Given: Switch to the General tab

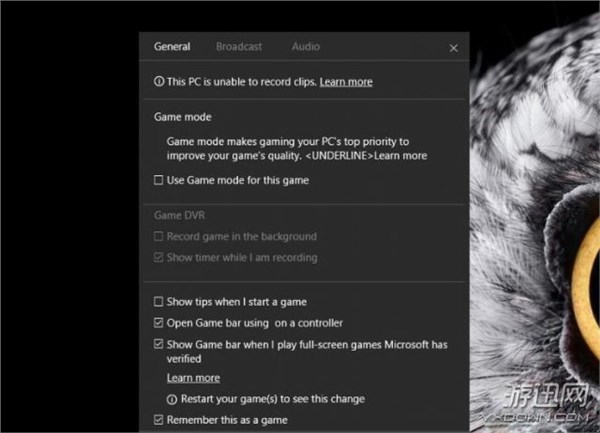Looking at the screenshot, I should (x=172, y=47).
